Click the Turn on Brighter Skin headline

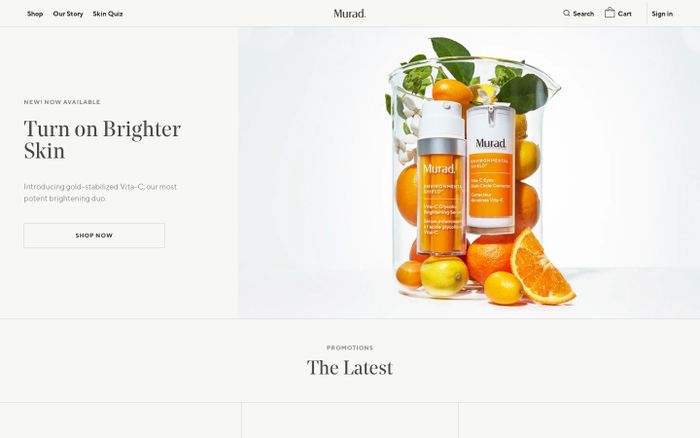click(102, 140)
